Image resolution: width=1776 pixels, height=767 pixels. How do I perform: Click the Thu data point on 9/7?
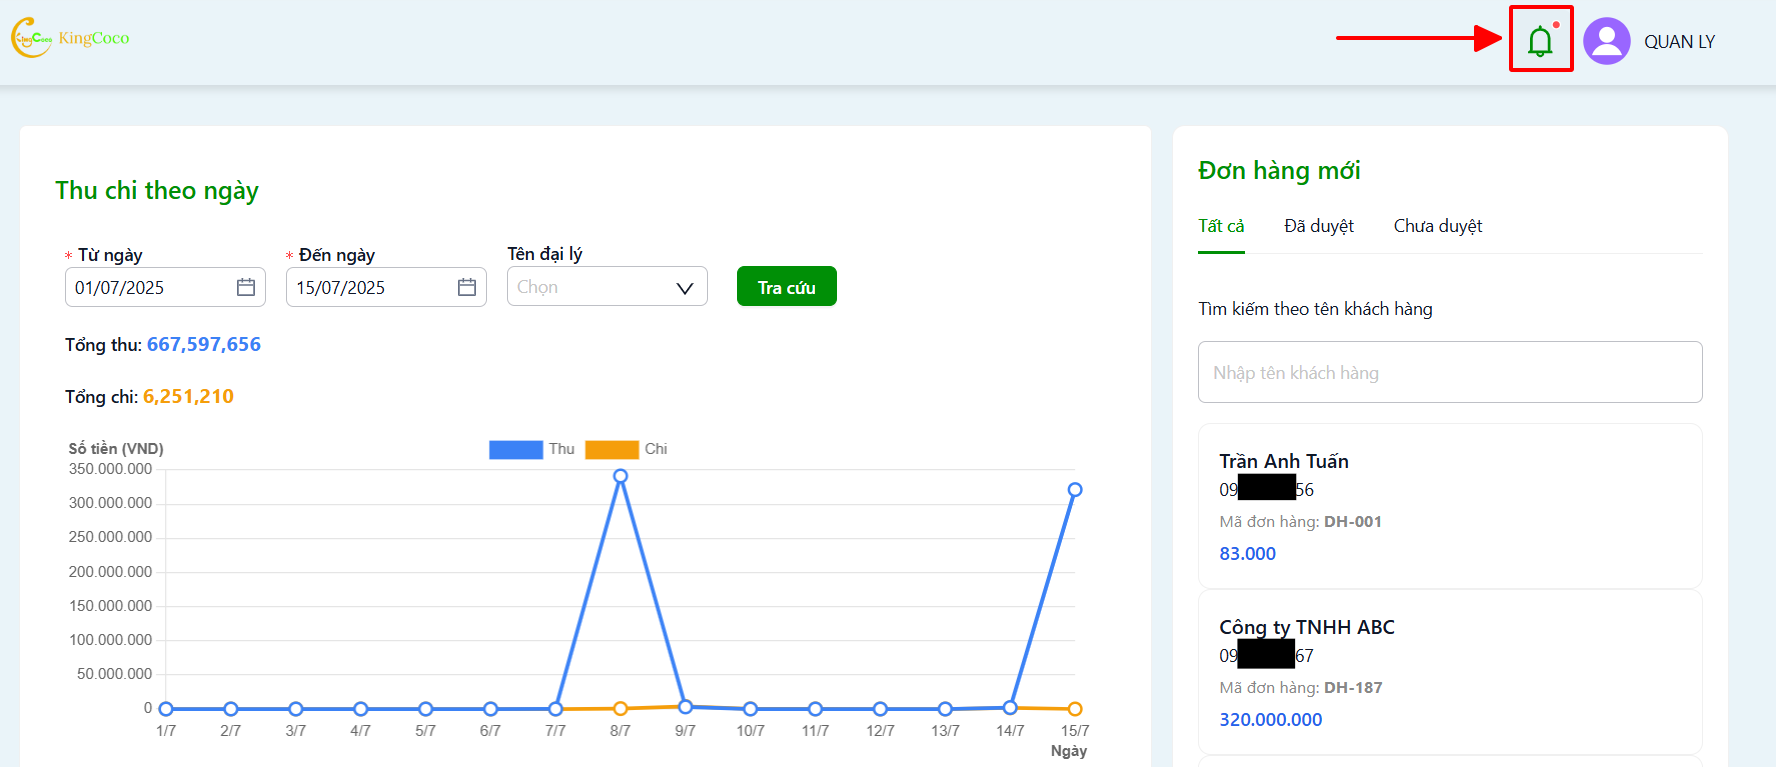[x=685, y=706]
